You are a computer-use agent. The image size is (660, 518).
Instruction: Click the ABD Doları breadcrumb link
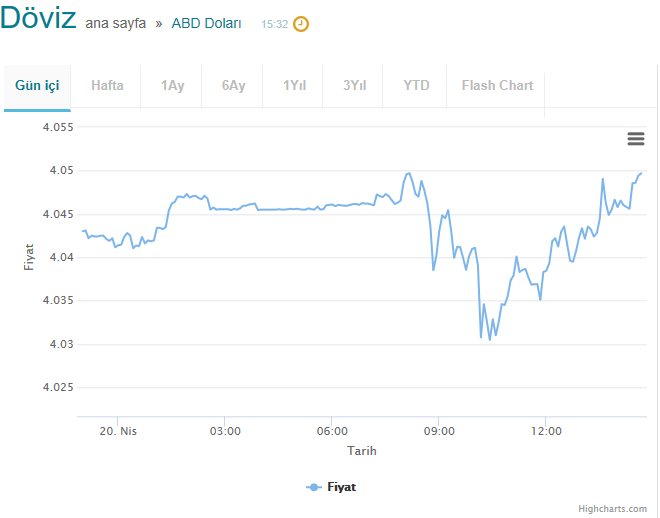click(x=206, y=23)
